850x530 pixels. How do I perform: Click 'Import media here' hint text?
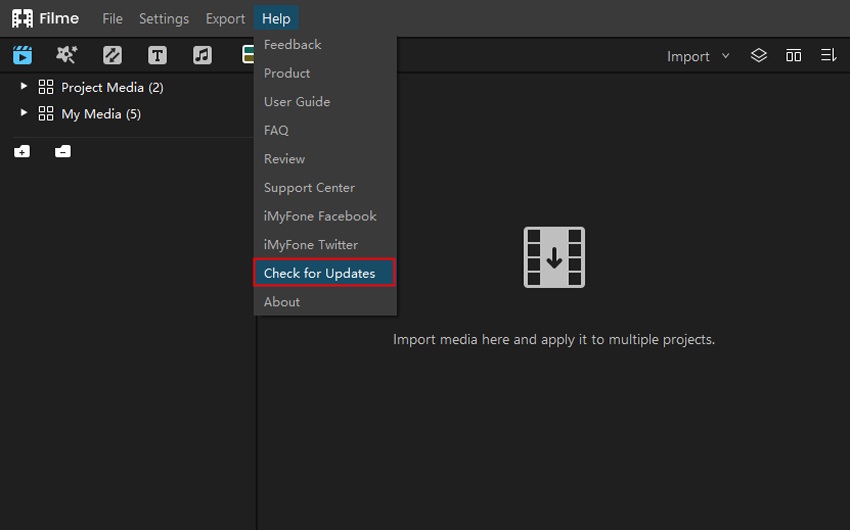553,339
